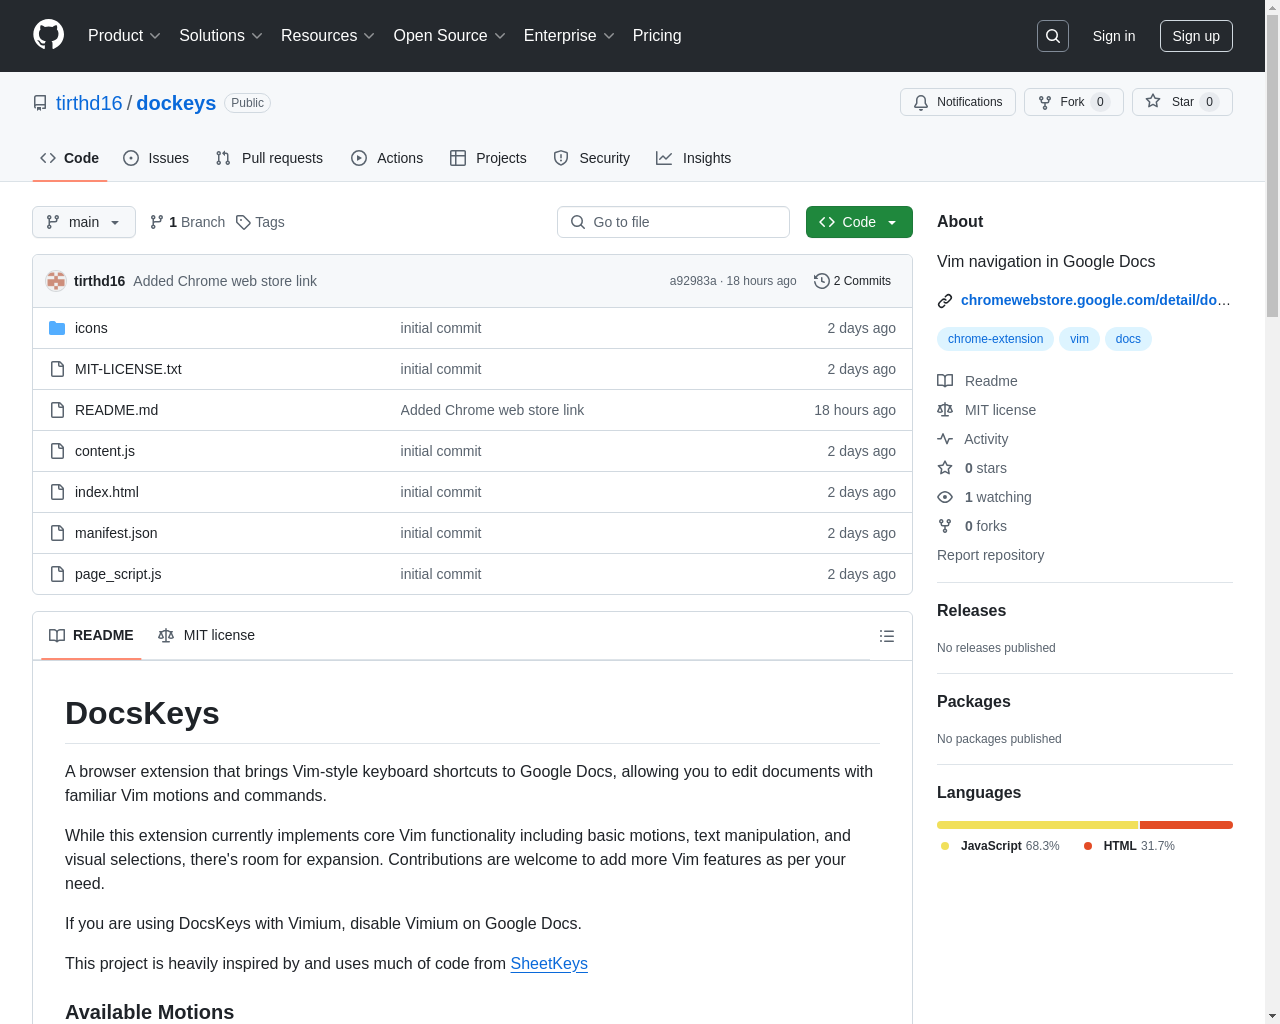
Task: Click file icon beside content.js
Action: pos(57,451)
